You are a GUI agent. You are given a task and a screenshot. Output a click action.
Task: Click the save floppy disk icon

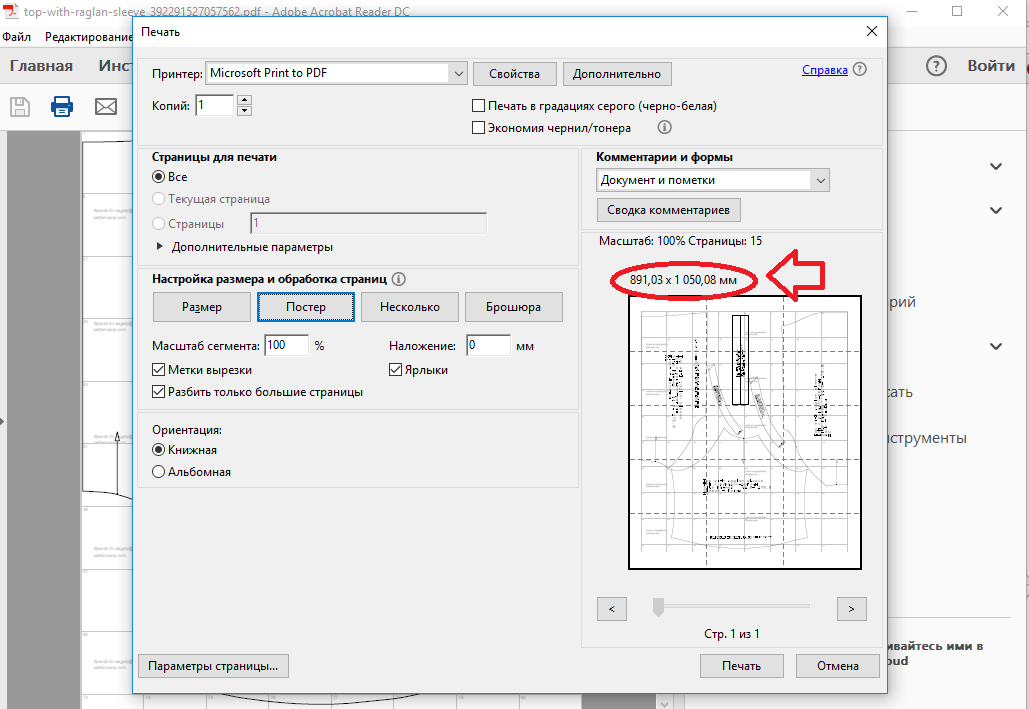point(20,106)
